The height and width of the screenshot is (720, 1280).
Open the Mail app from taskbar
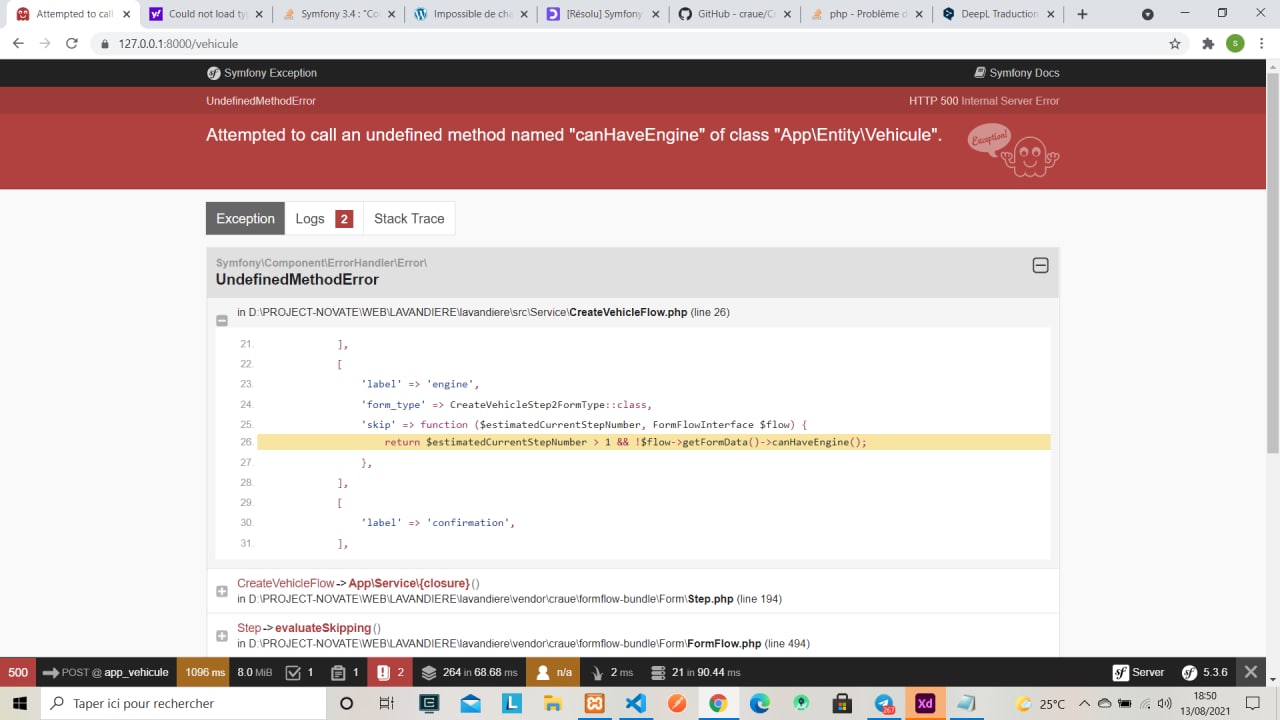pyautogui.click(x=471, y=703)
